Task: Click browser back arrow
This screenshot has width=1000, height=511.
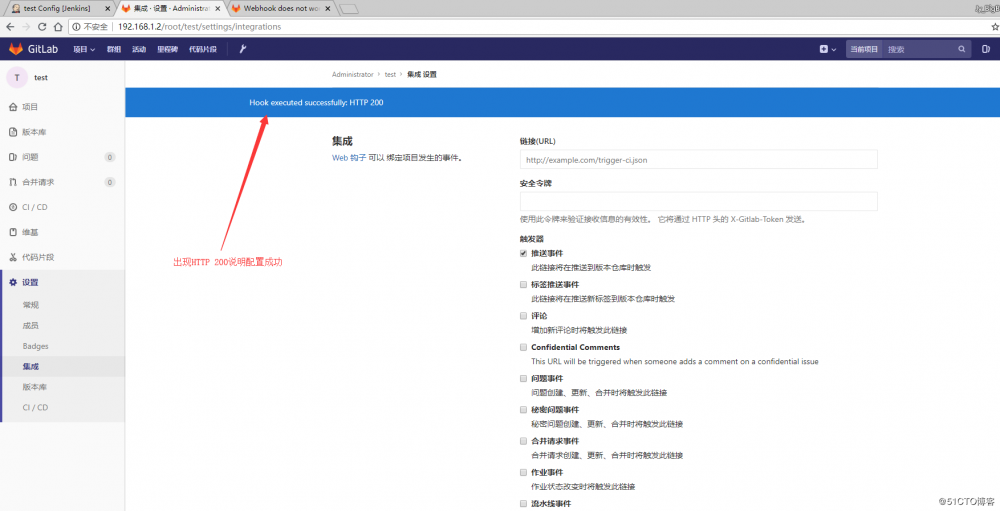Action: (x=10, y=27)
